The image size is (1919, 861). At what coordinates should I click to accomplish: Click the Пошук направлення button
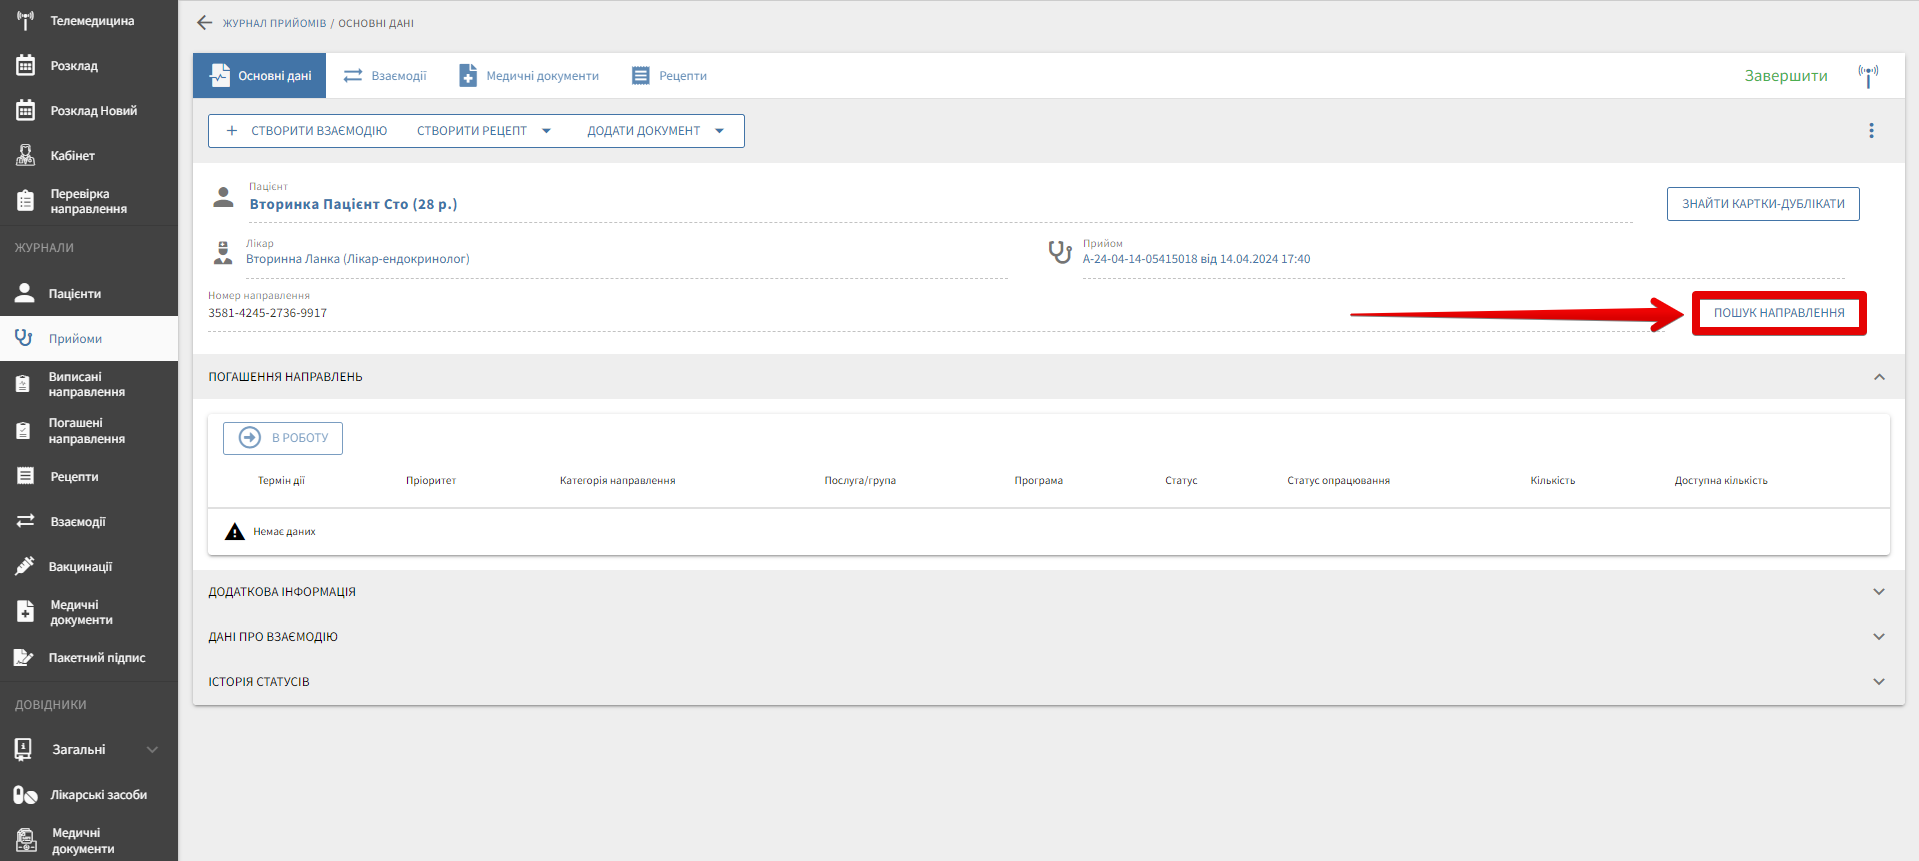pyautogui.click(x=1778, y=313)
